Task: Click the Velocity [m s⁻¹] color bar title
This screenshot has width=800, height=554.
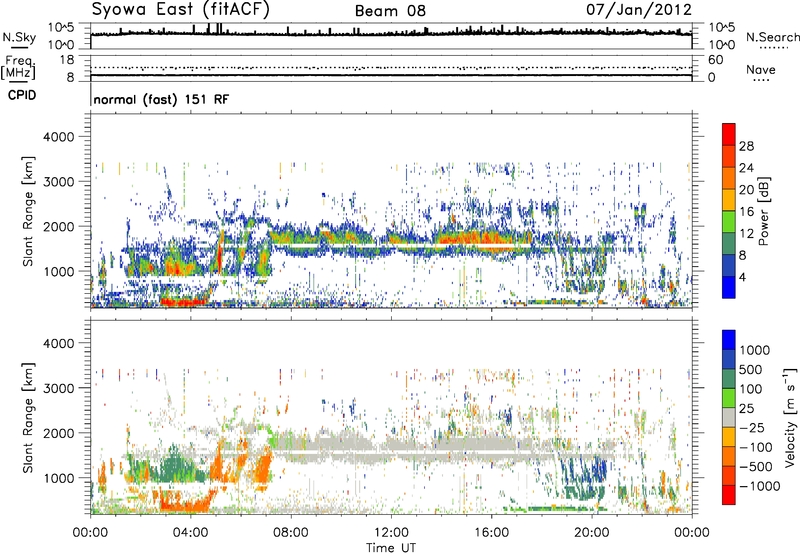Action: click(x=790, y=417)
